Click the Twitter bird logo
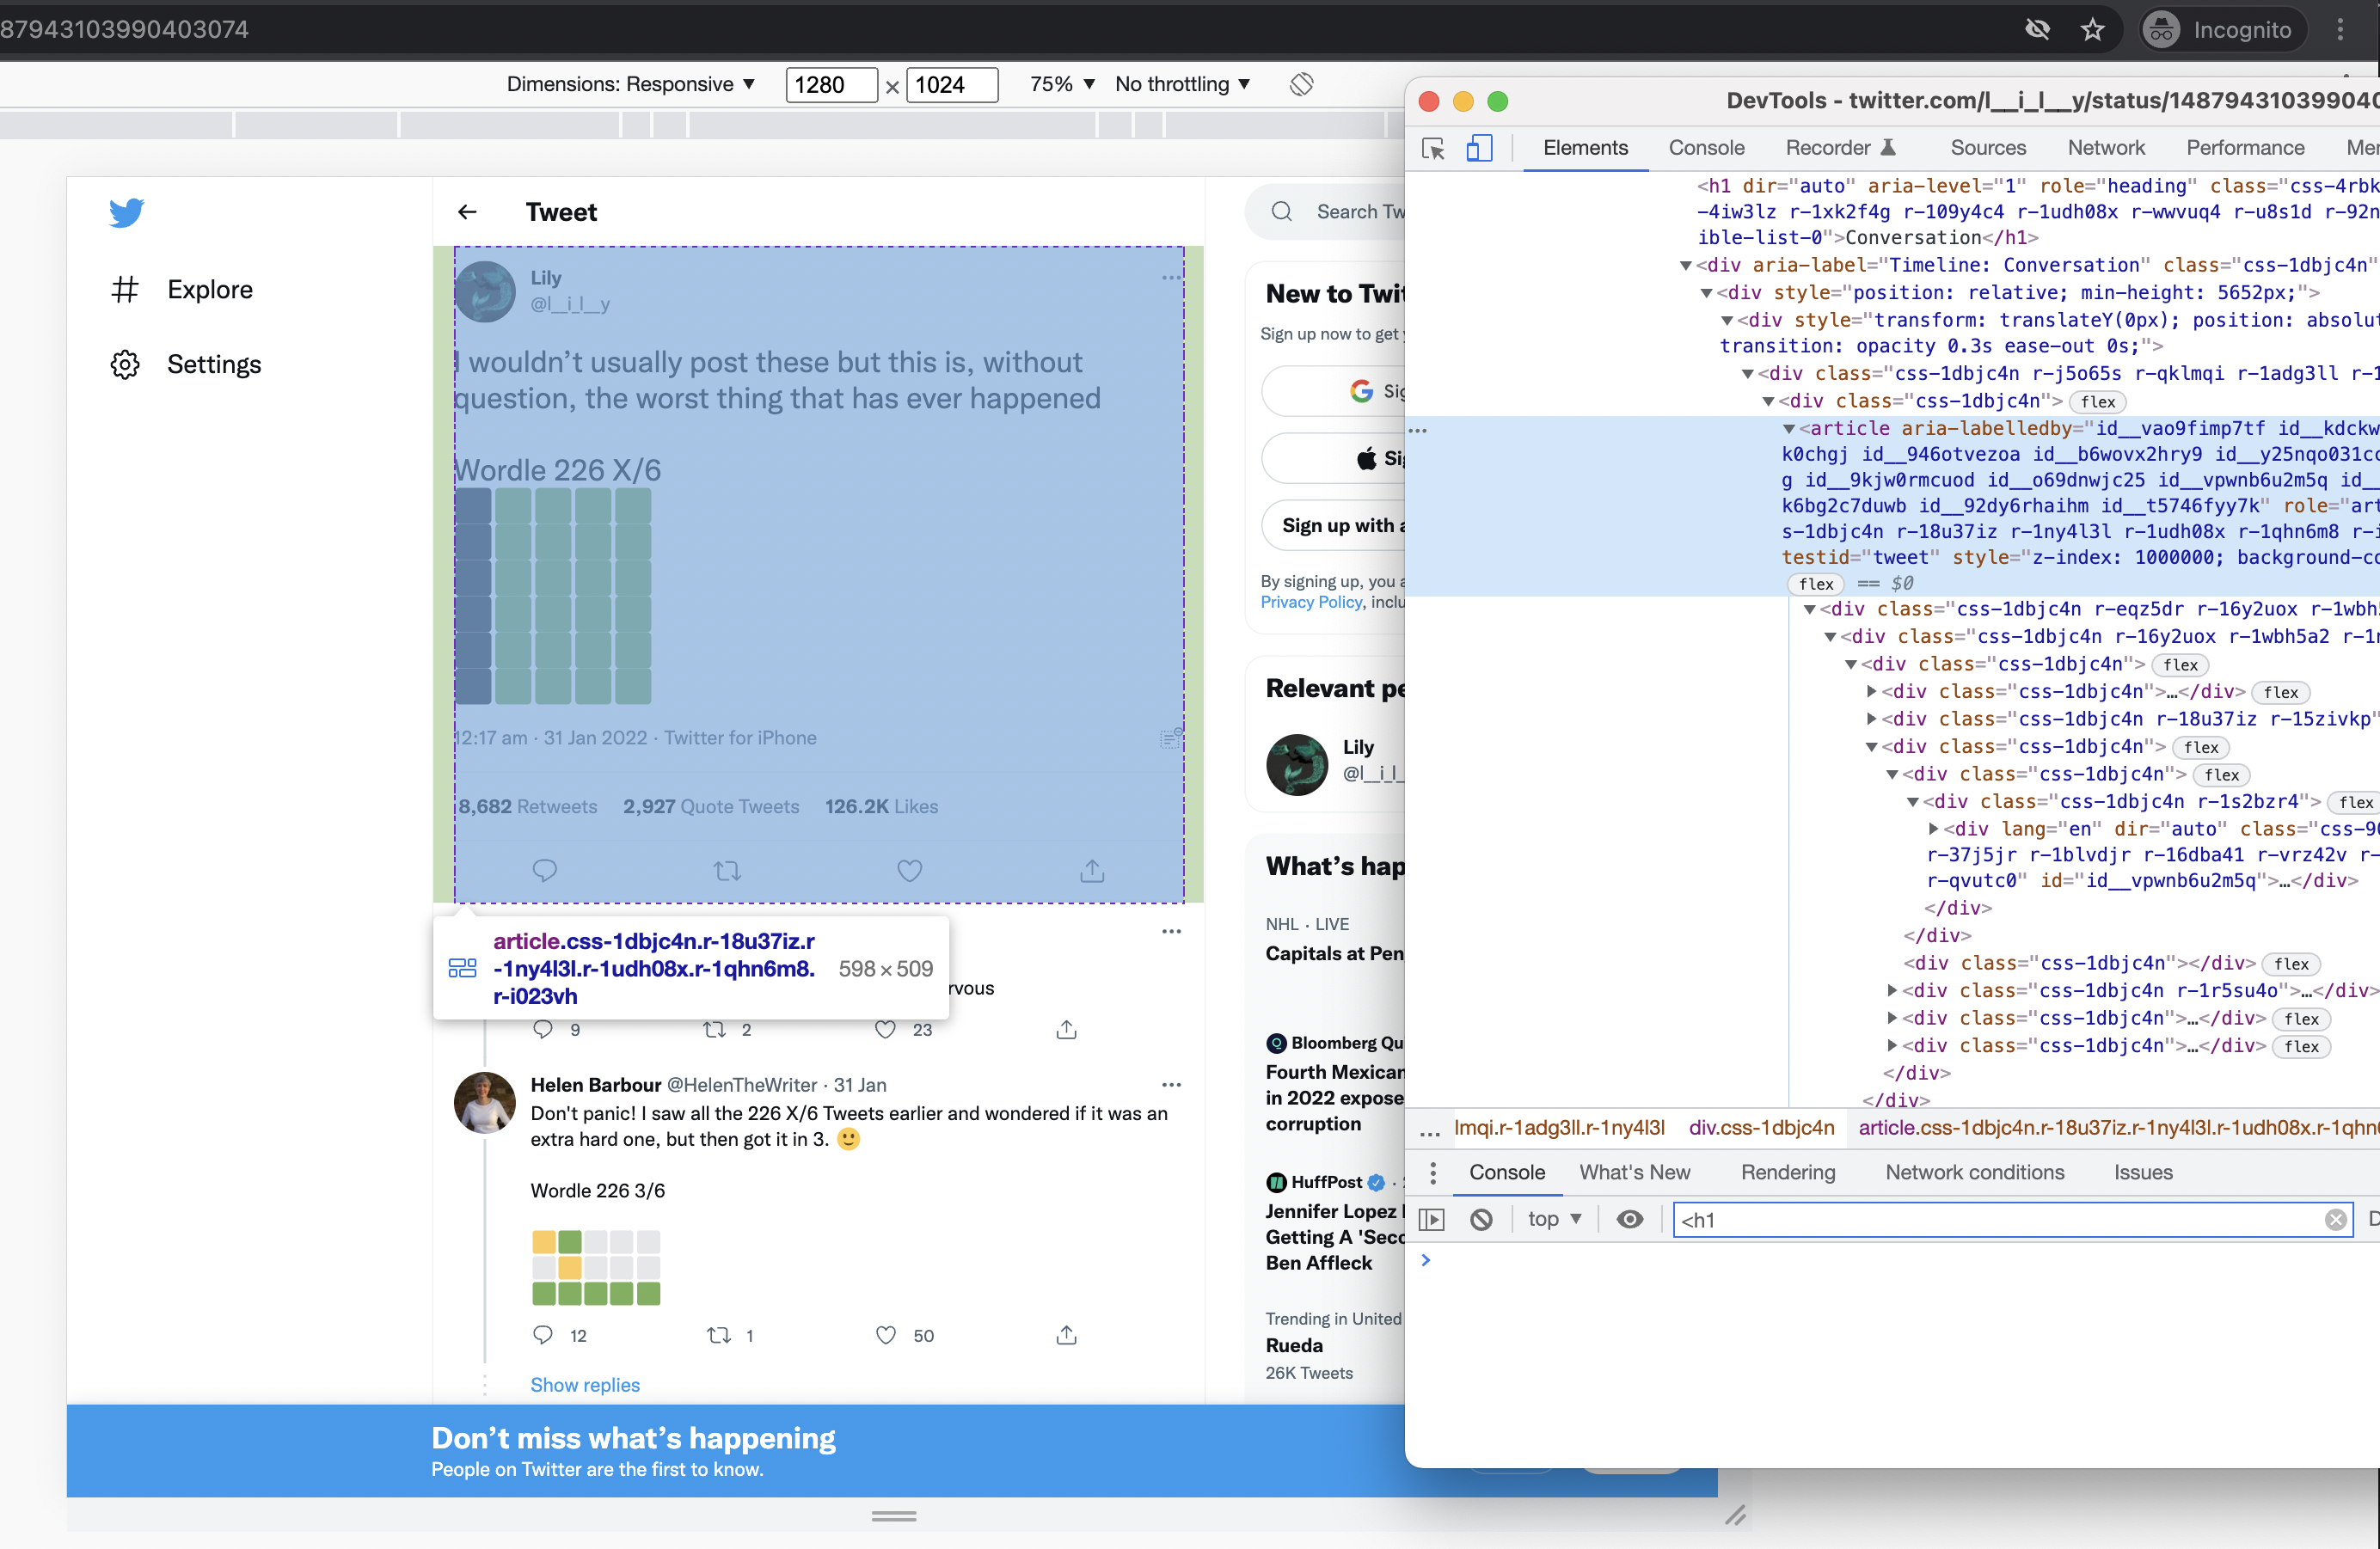The width and height of the screenshot is (2380, 1549). point(126,212)
